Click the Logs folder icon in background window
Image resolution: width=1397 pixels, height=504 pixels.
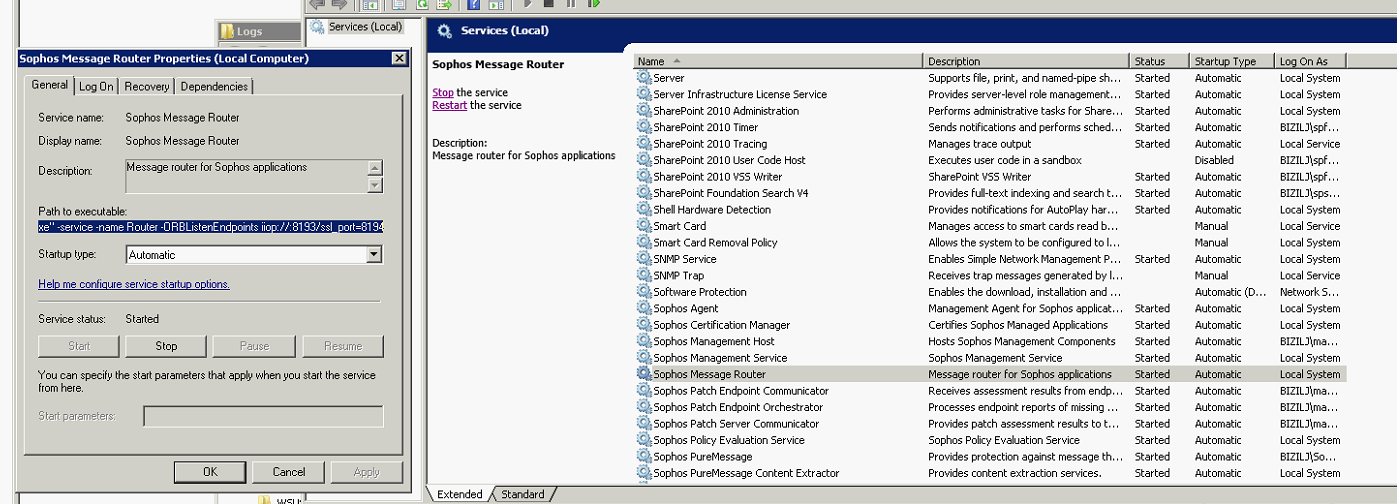[x=227, y=31]
